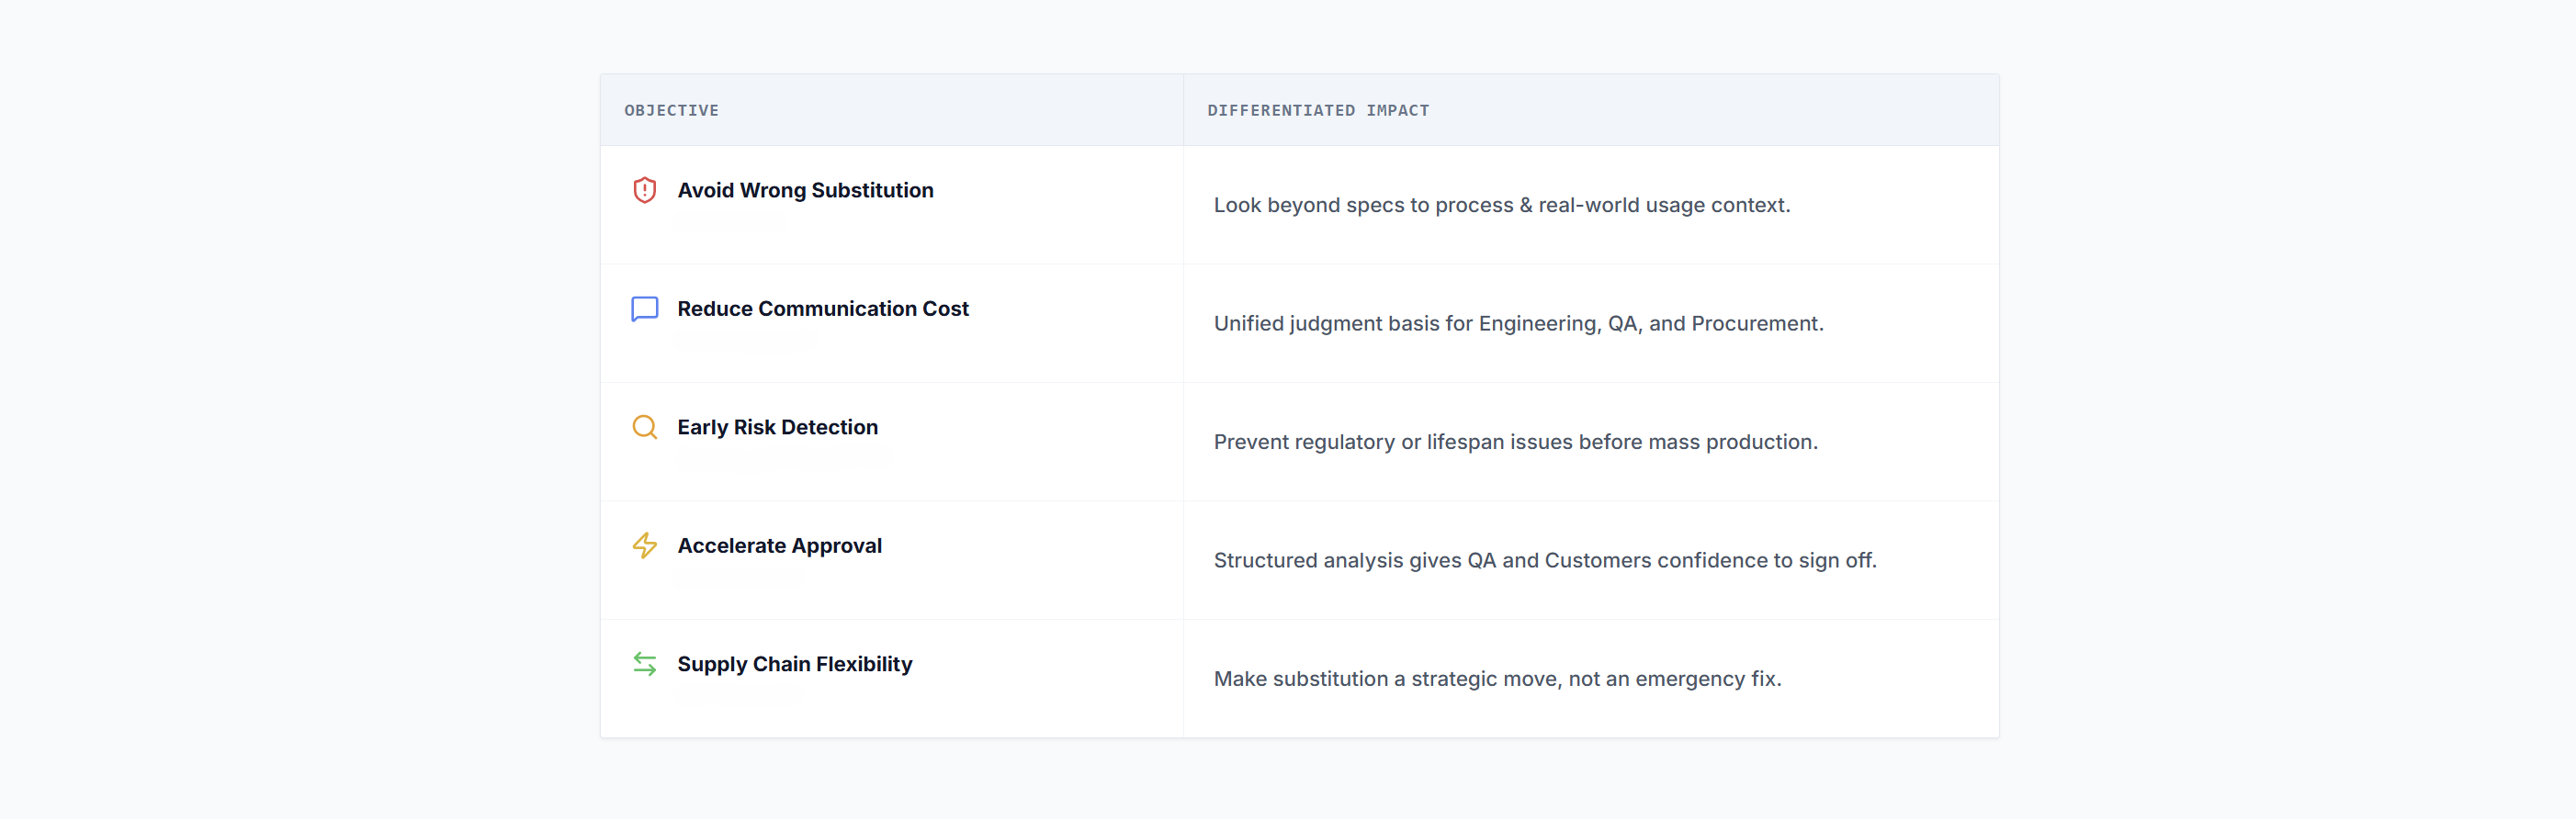
Task: Click the orange magnifying glass icon
Action: click(645, 427)
